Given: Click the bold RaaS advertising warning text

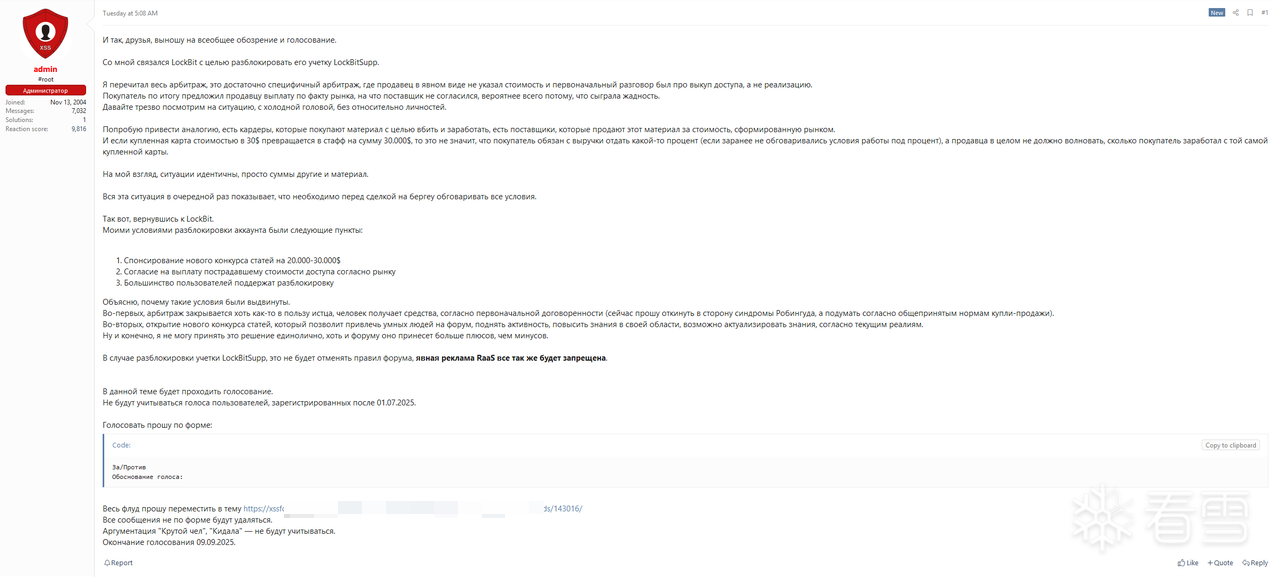Looking at the screenshot, I should (x=511, y=357).
